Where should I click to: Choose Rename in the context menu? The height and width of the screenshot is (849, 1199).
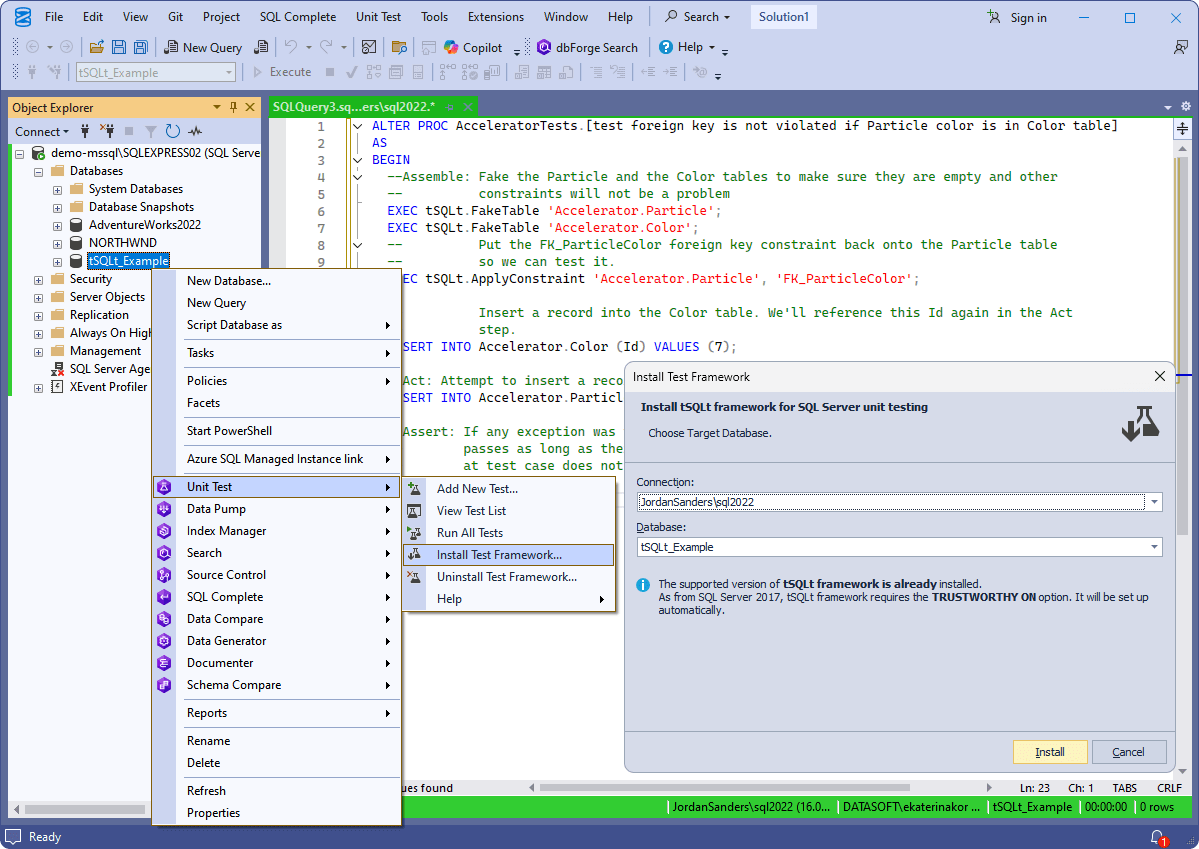click(277, 741)
